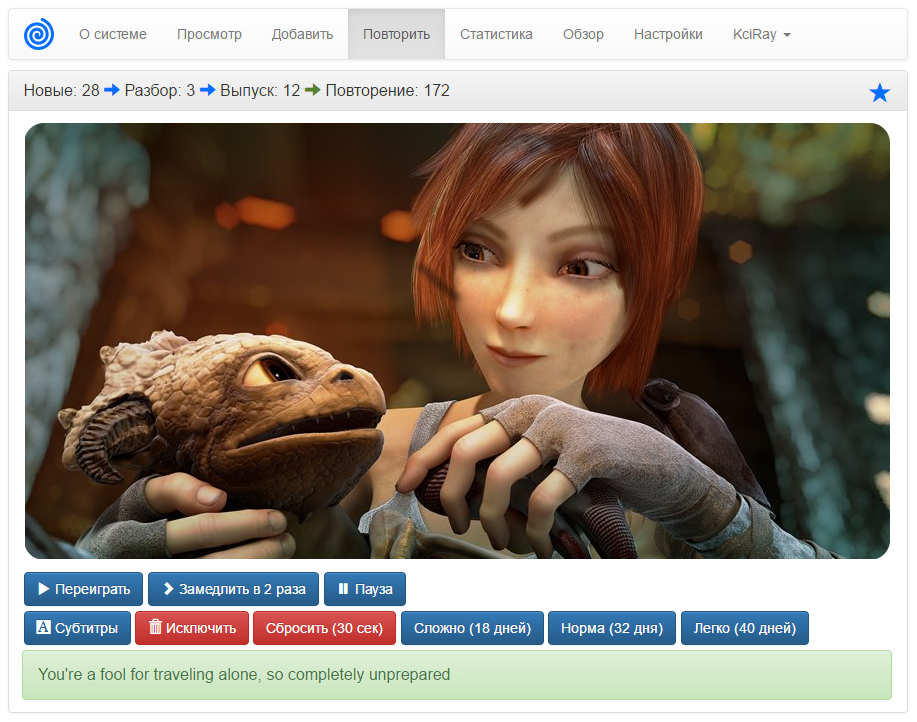The image size is (917, 722).
Task: Select the Повторить tab
Action: click(x=397, y=34)
